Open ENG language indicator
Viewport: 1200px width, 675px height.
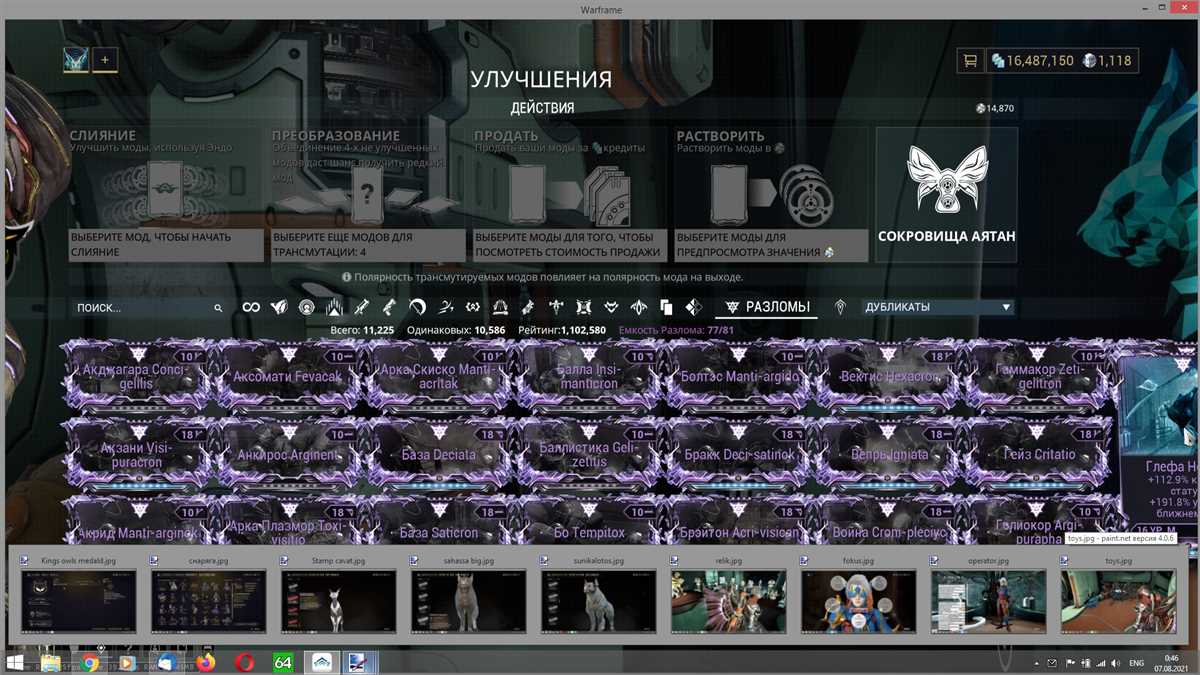tap(1137, 663)
